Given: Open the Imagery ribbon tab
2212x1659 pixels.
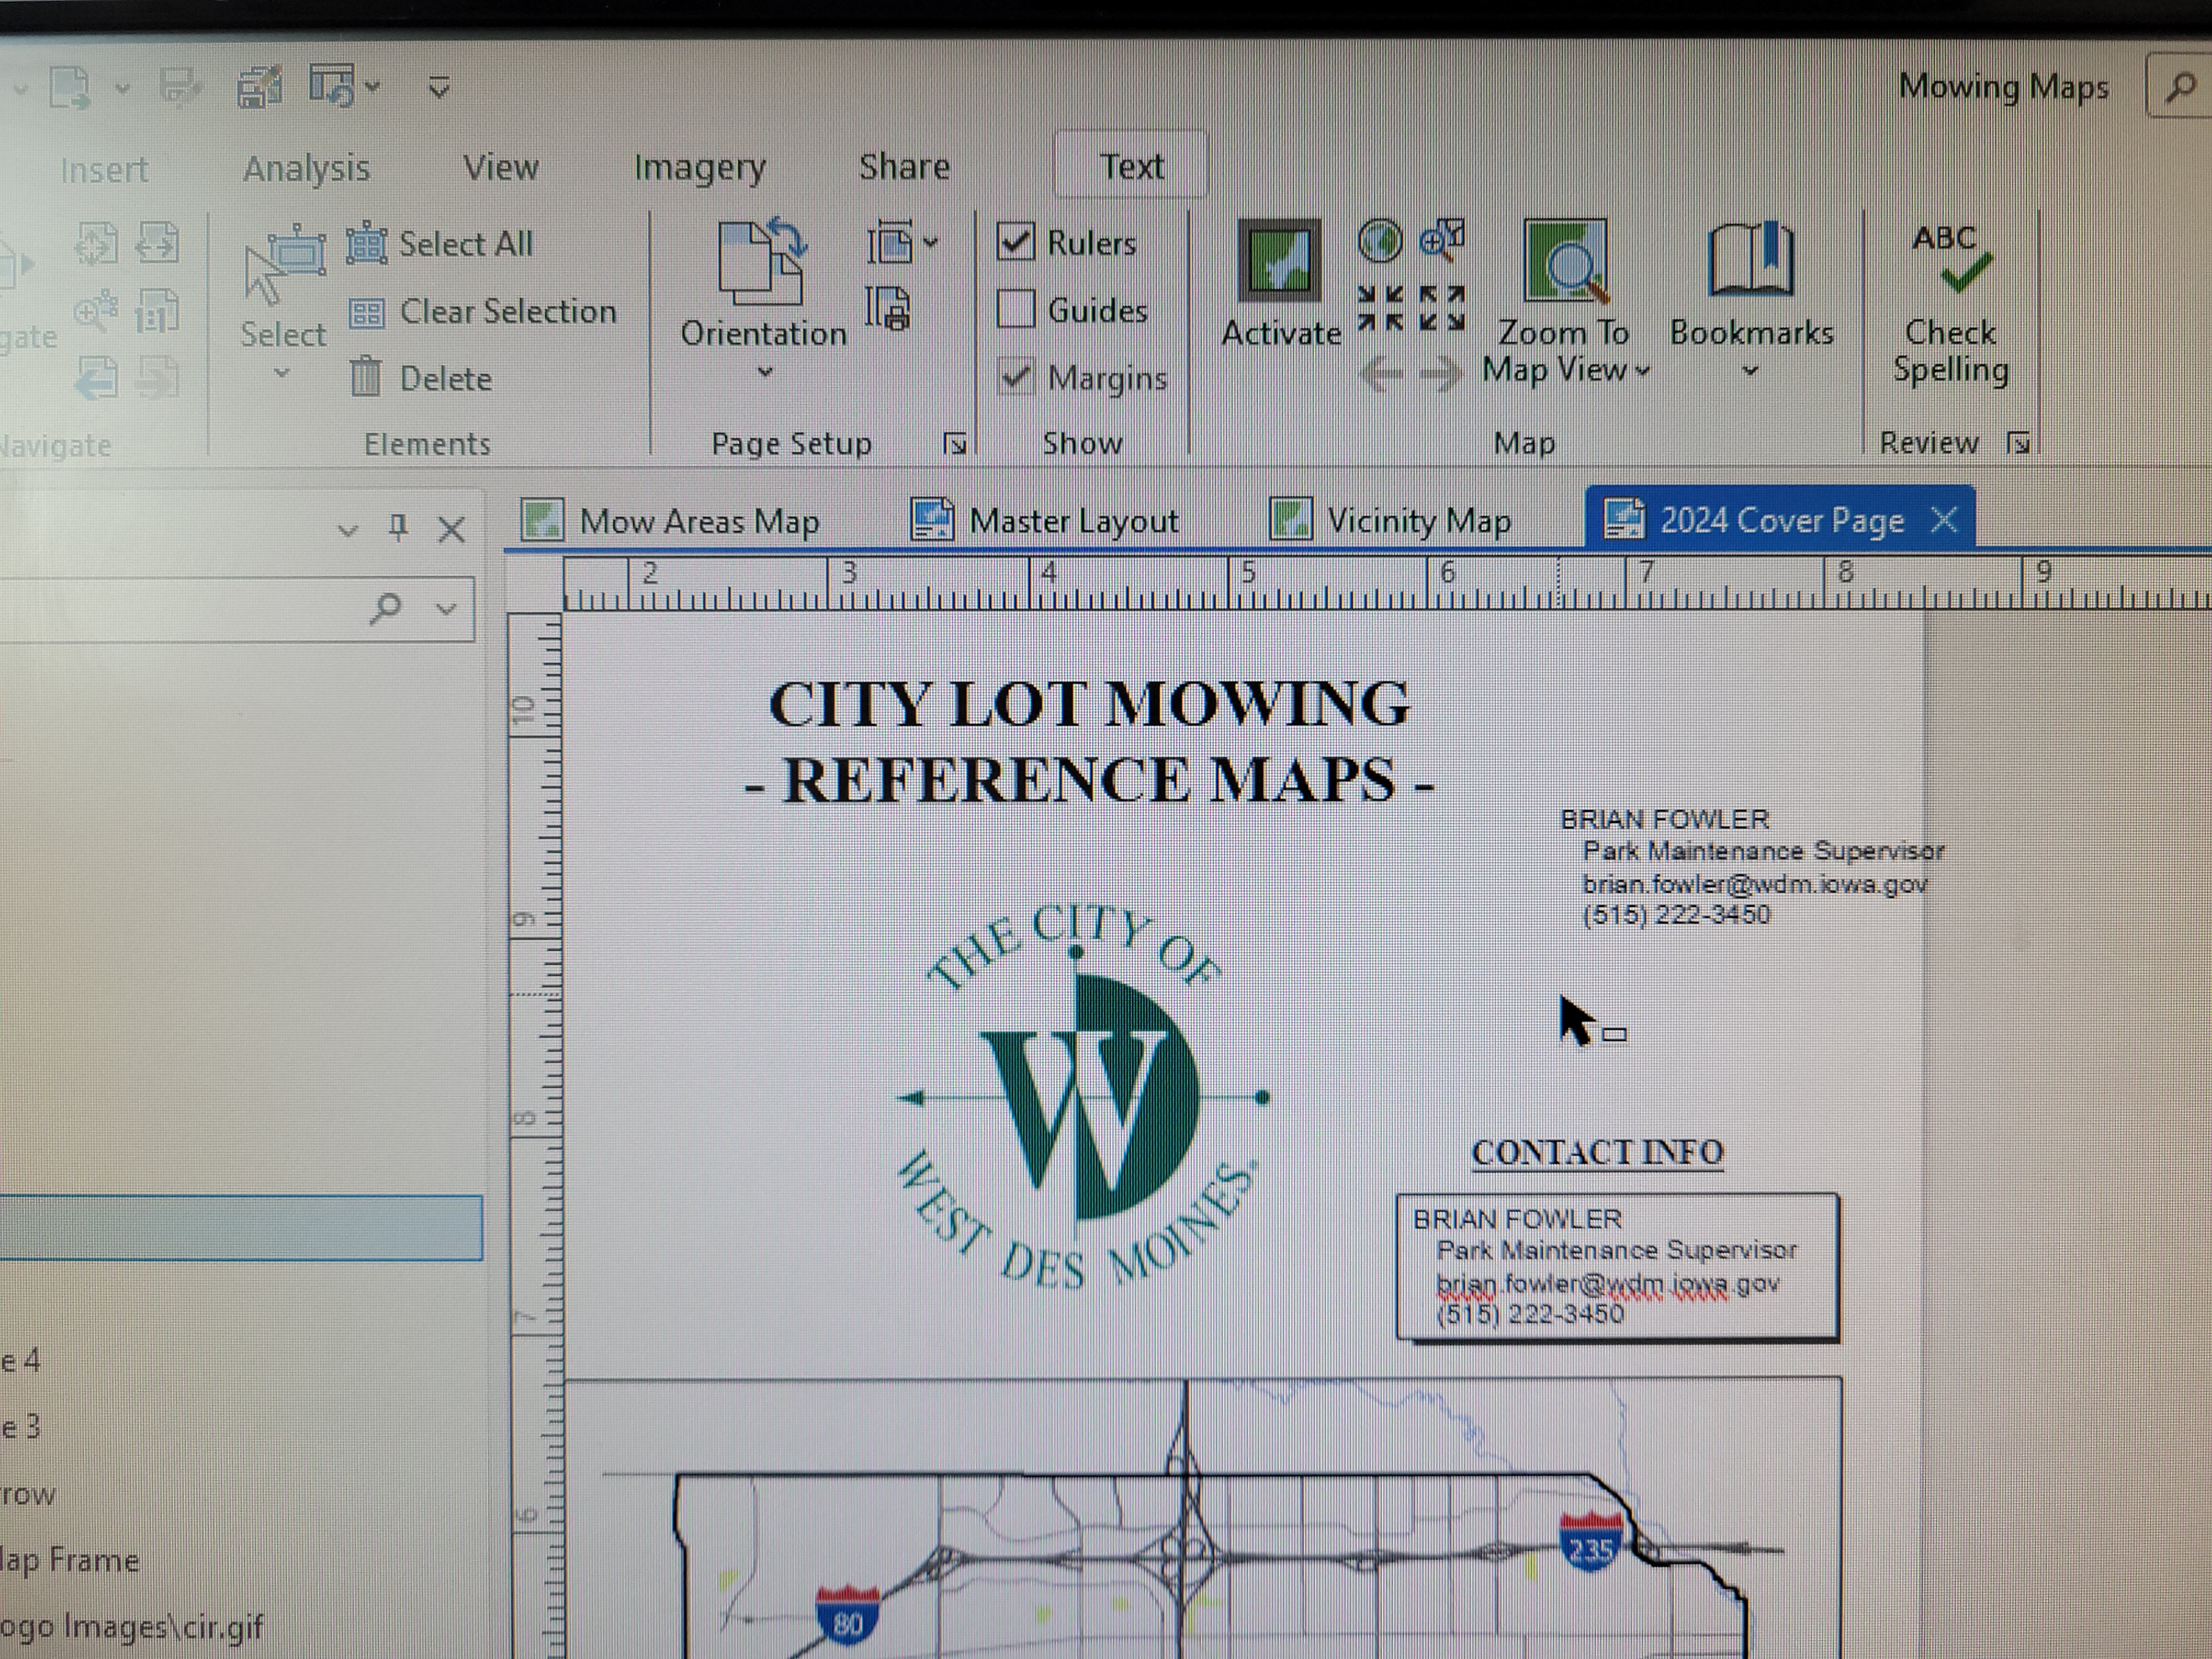Looking at the screenshot, I should (x=700, y=167).
